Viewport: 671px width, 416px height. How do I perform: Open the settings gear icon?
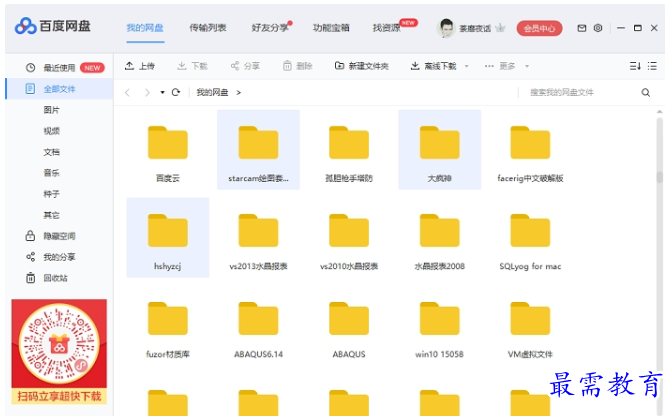(598, 28)
